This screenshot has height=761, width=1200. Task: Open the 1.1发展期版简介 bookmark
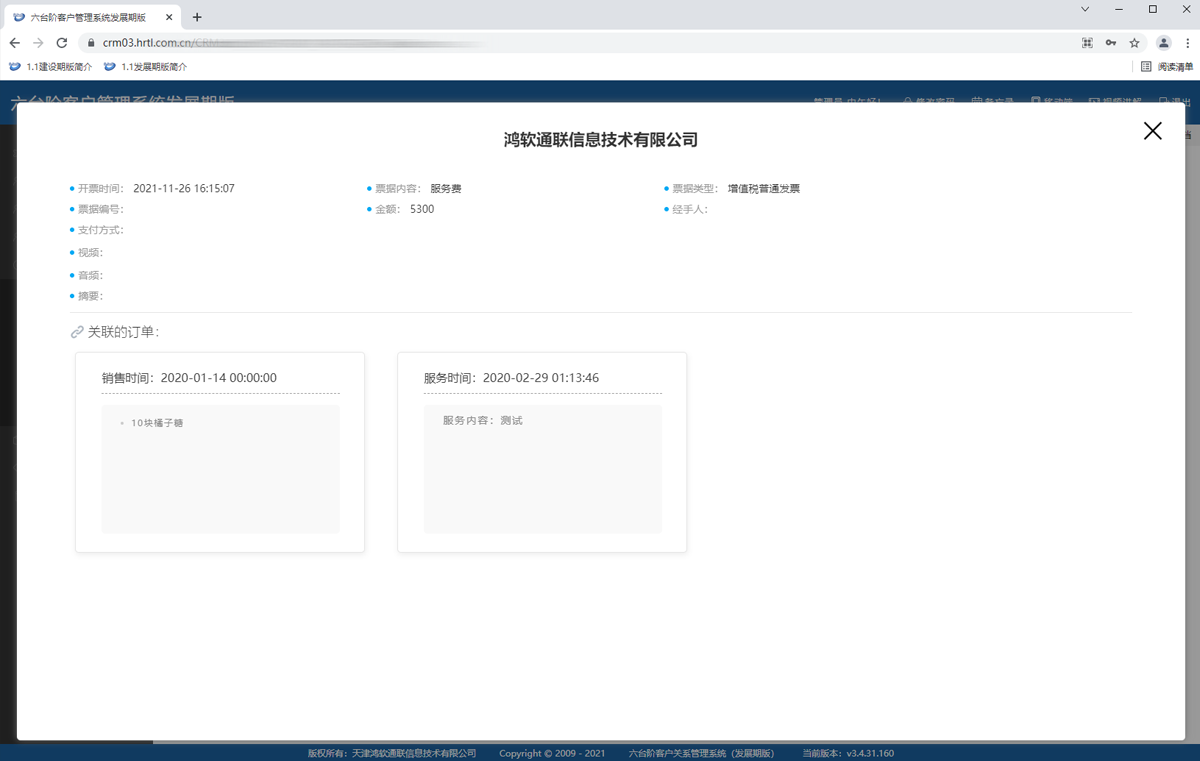point(145,67)
